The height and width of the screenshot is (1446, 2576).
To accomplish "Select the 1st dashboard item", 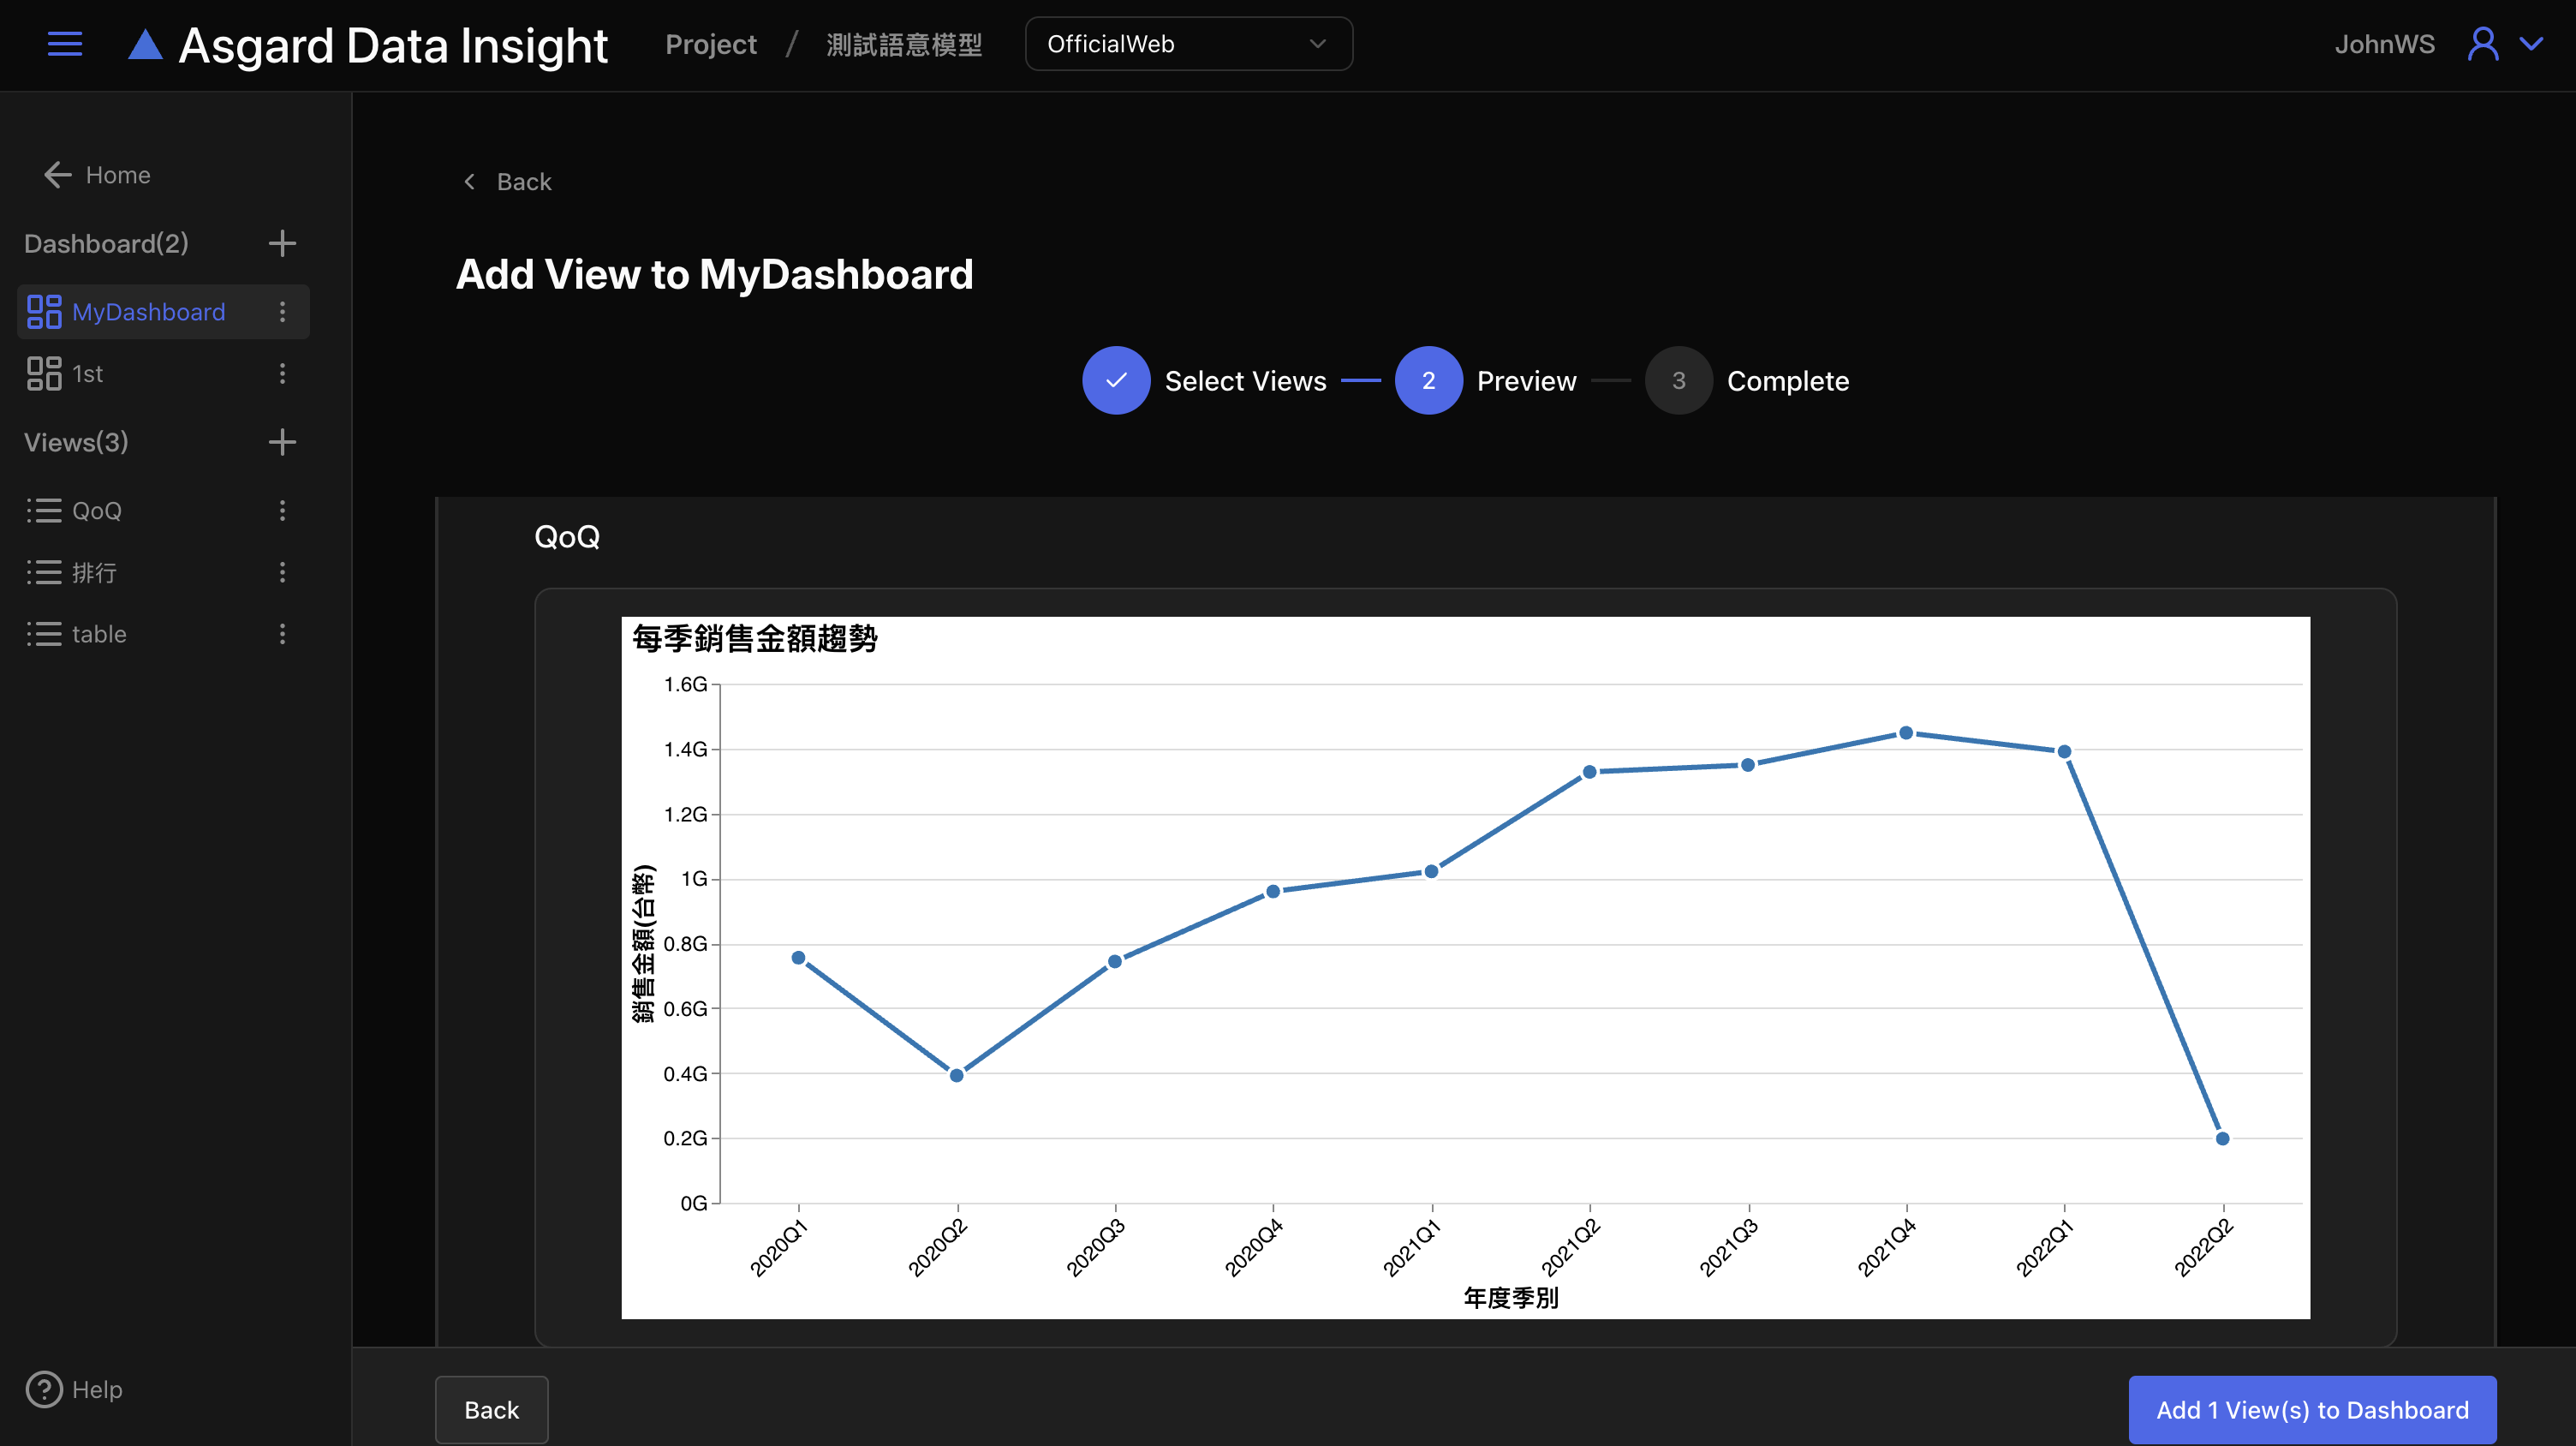I will (x=88, y=374).
